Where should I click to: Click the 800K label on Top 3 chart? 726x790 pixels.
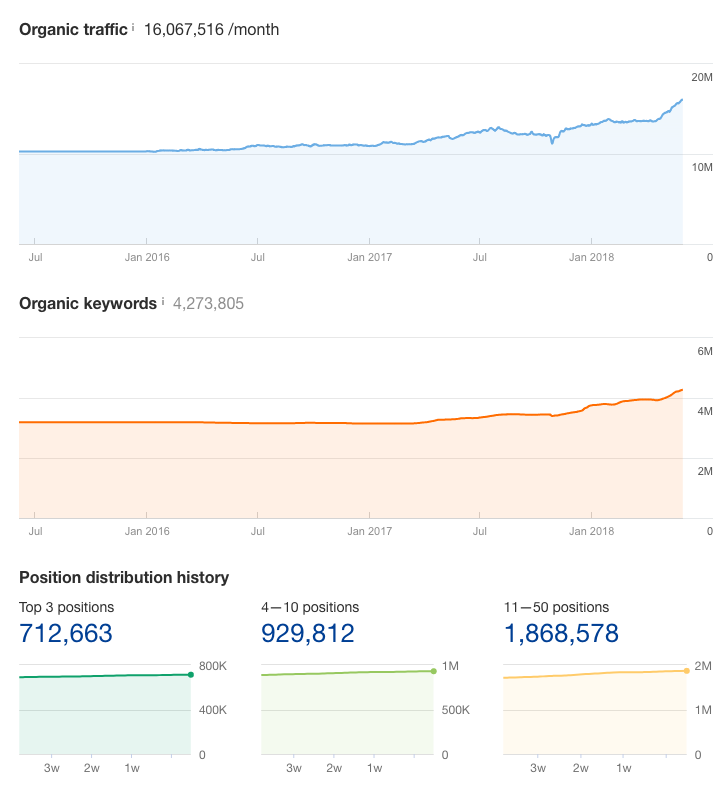coord(213,666)
